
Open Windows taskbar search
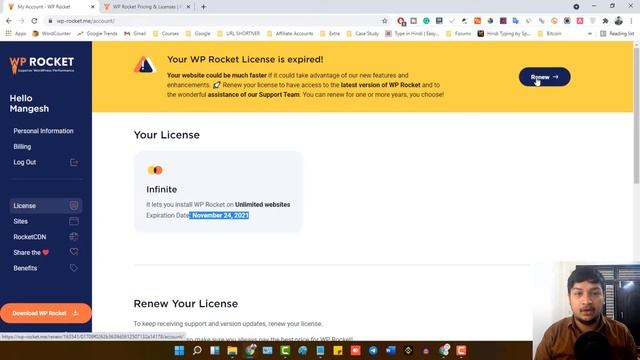197,351
